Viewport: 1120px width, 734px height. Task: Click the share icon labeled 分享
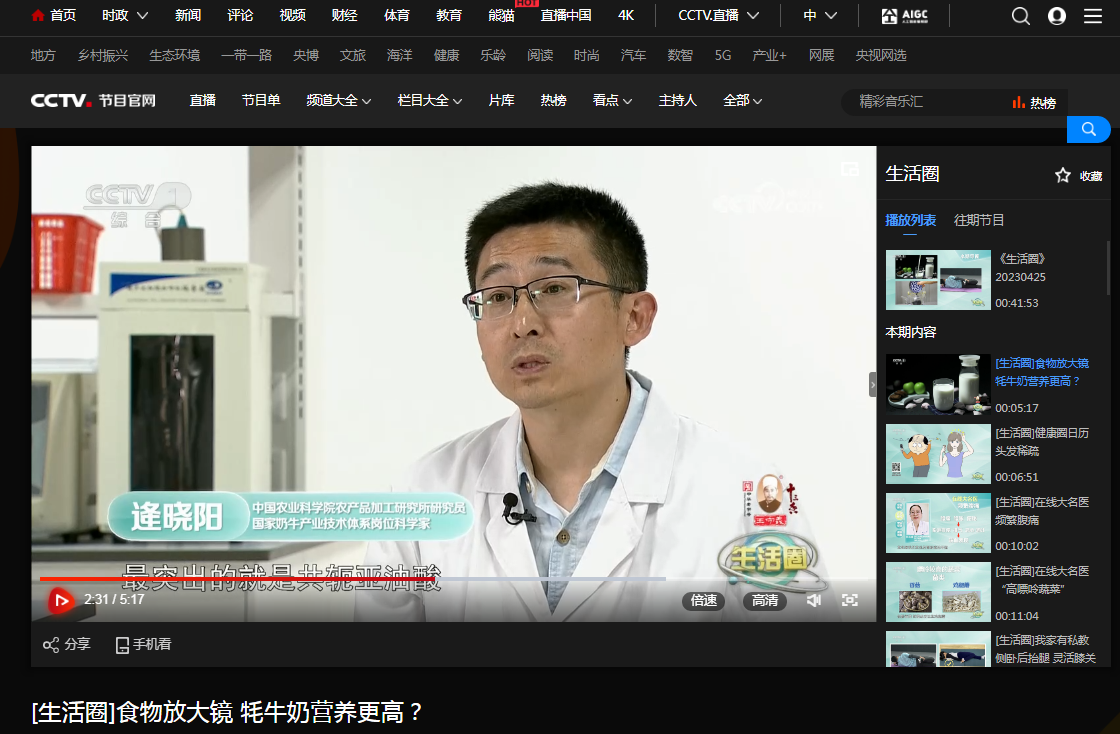coord(51,645)
